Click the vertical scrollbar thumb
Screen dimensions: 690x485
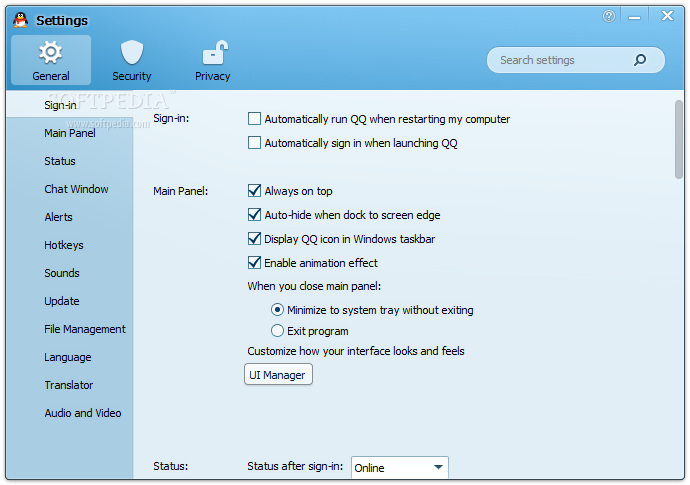coord(679,139)
